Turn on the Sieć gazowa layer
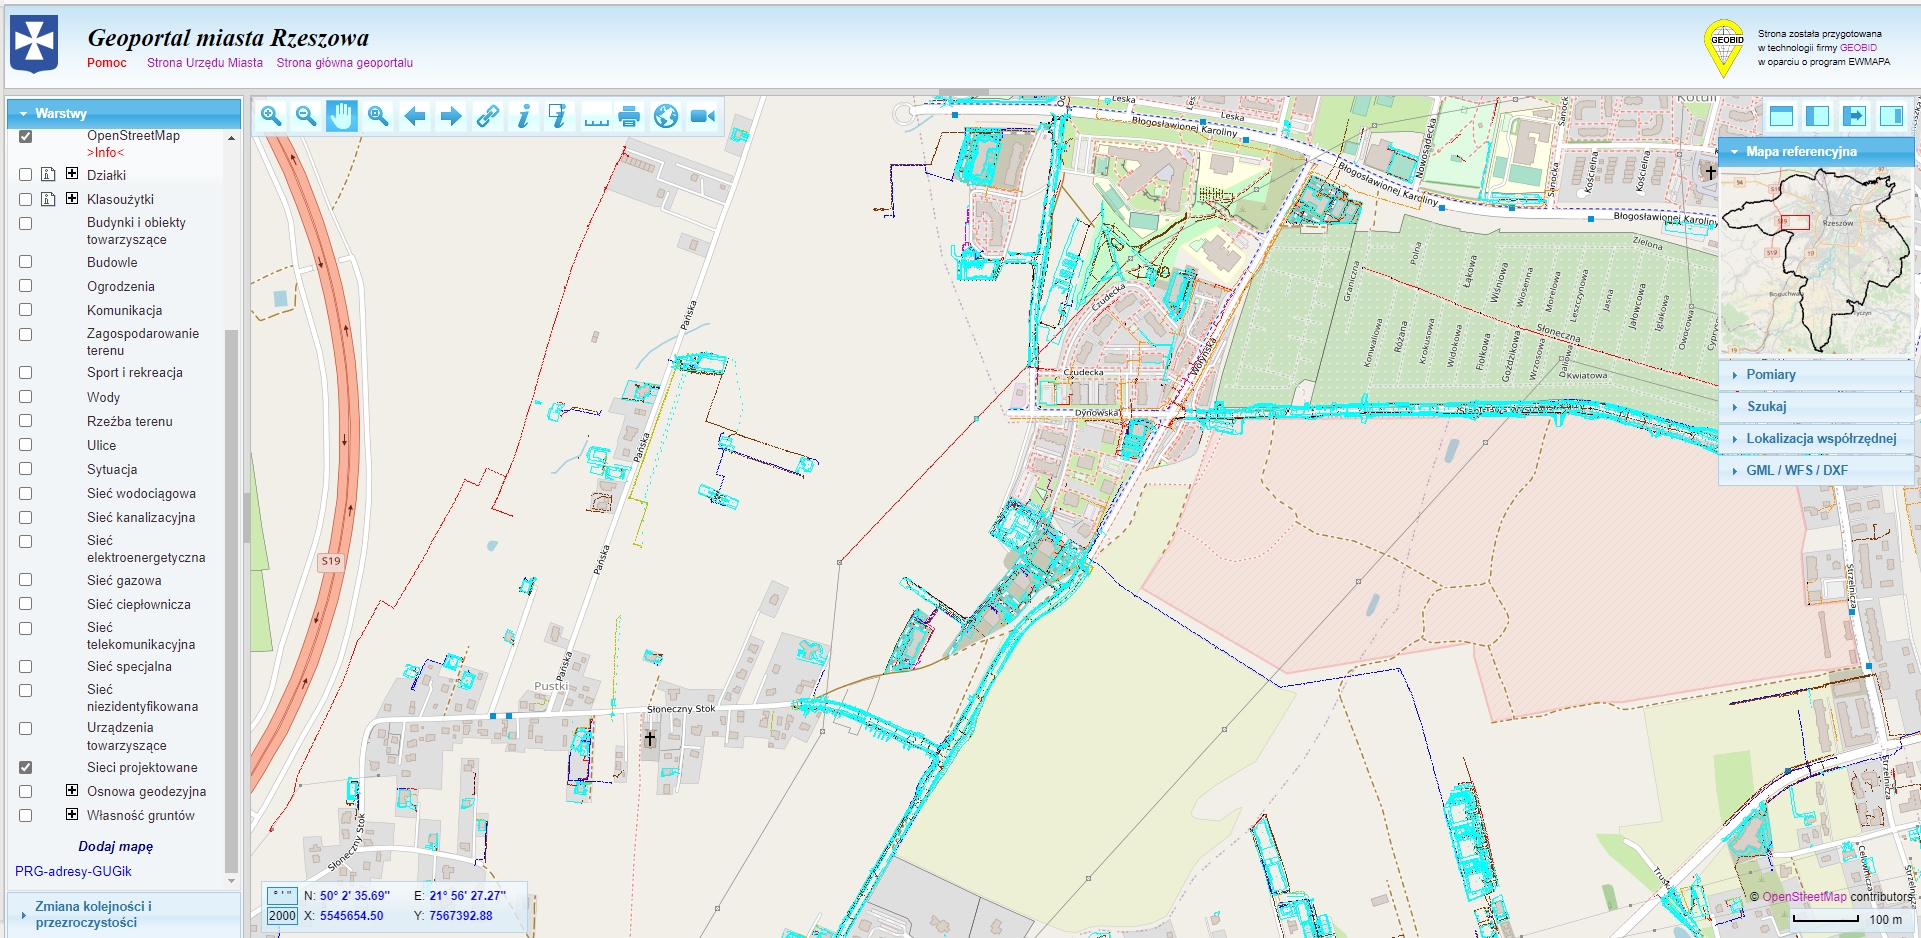1921x938 pixels. pyautogui.click(x=26, y=580)
